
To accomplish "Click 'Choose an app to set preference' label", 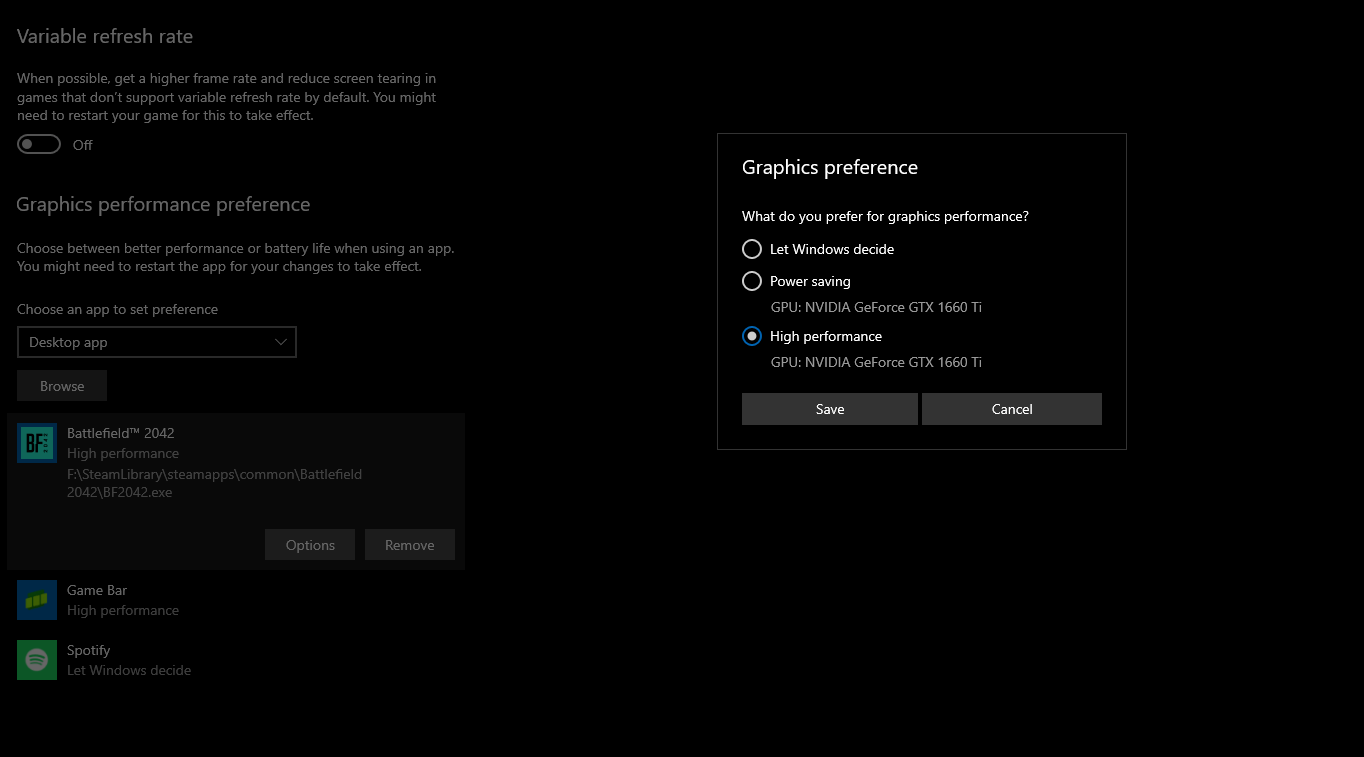I will click(117, 309).
